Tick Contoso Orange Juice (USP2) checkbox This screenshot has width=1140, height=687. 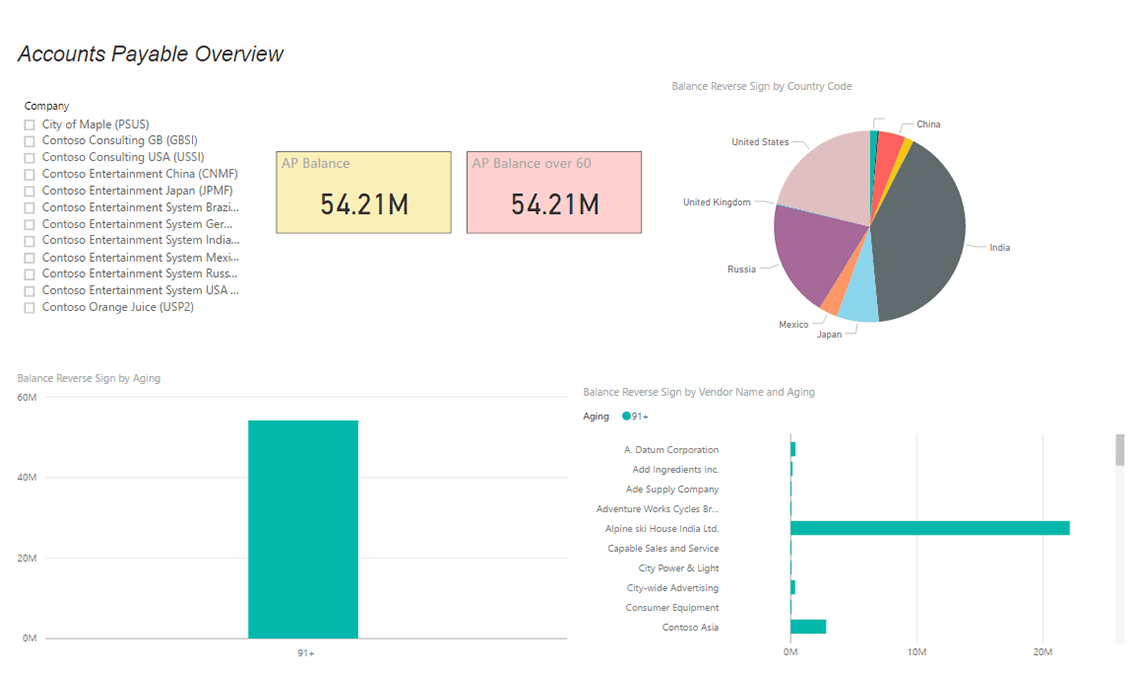coord(29,308)
